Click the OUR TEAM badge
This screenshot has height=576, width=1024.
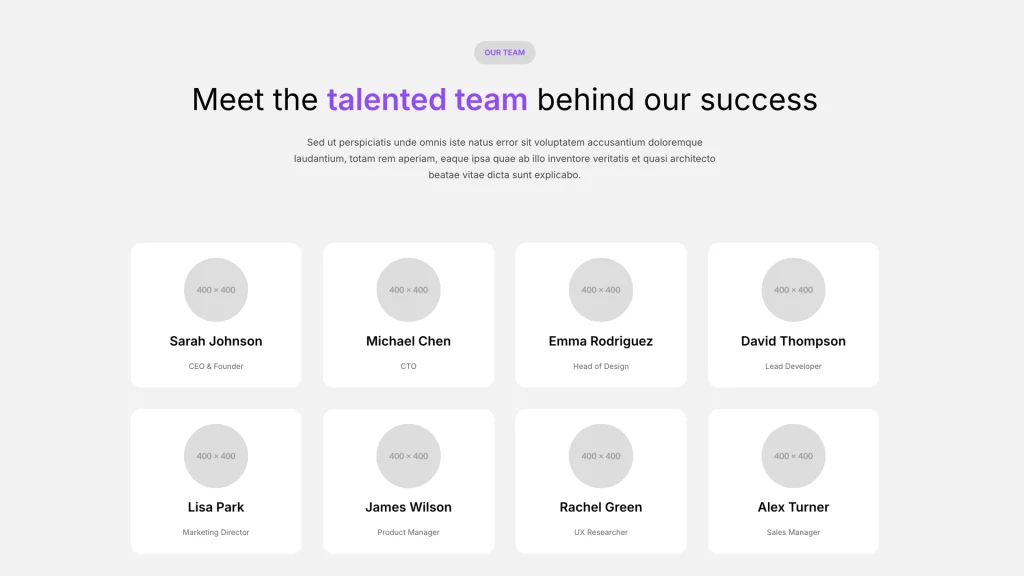pos(505,53)
